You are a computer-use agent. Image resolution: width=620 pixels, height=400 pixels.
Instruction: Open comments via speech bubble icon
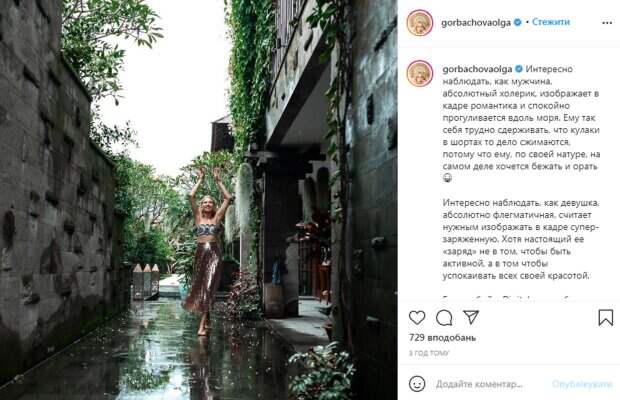[444, 317]
